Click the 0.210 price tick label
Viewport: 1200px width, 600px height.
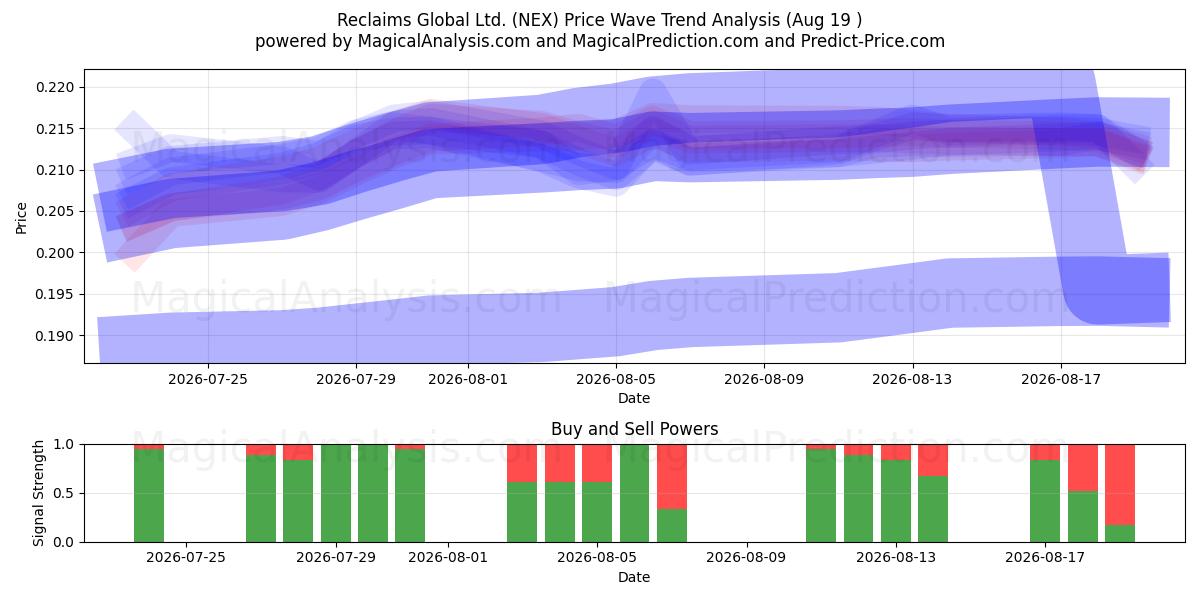[x=57, y=170]
